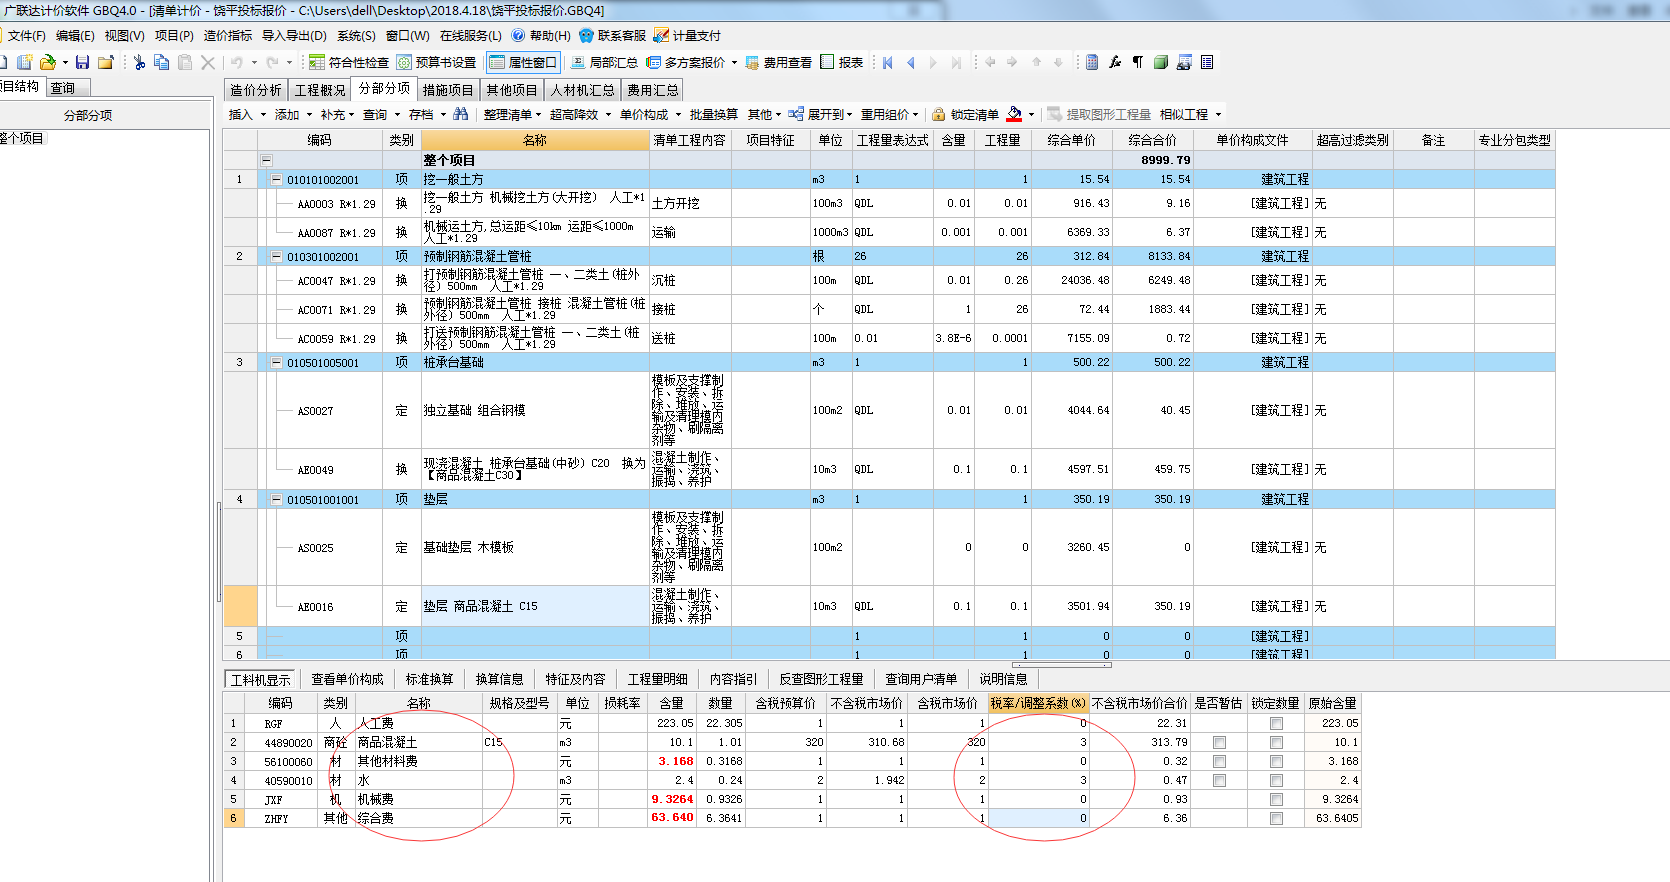The width and height of the screenshot is (1670, 882).
Task: Open the 导入导出(D) menu
Action: (x=294, y=35)
